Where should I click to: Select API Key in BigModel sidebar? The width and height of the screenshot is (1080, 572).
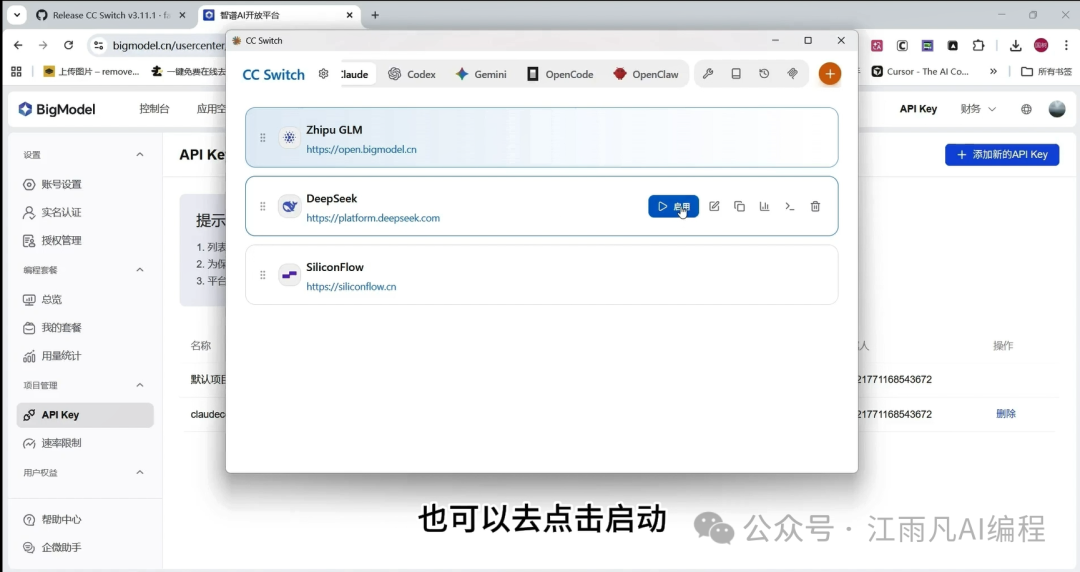point(85,415)
